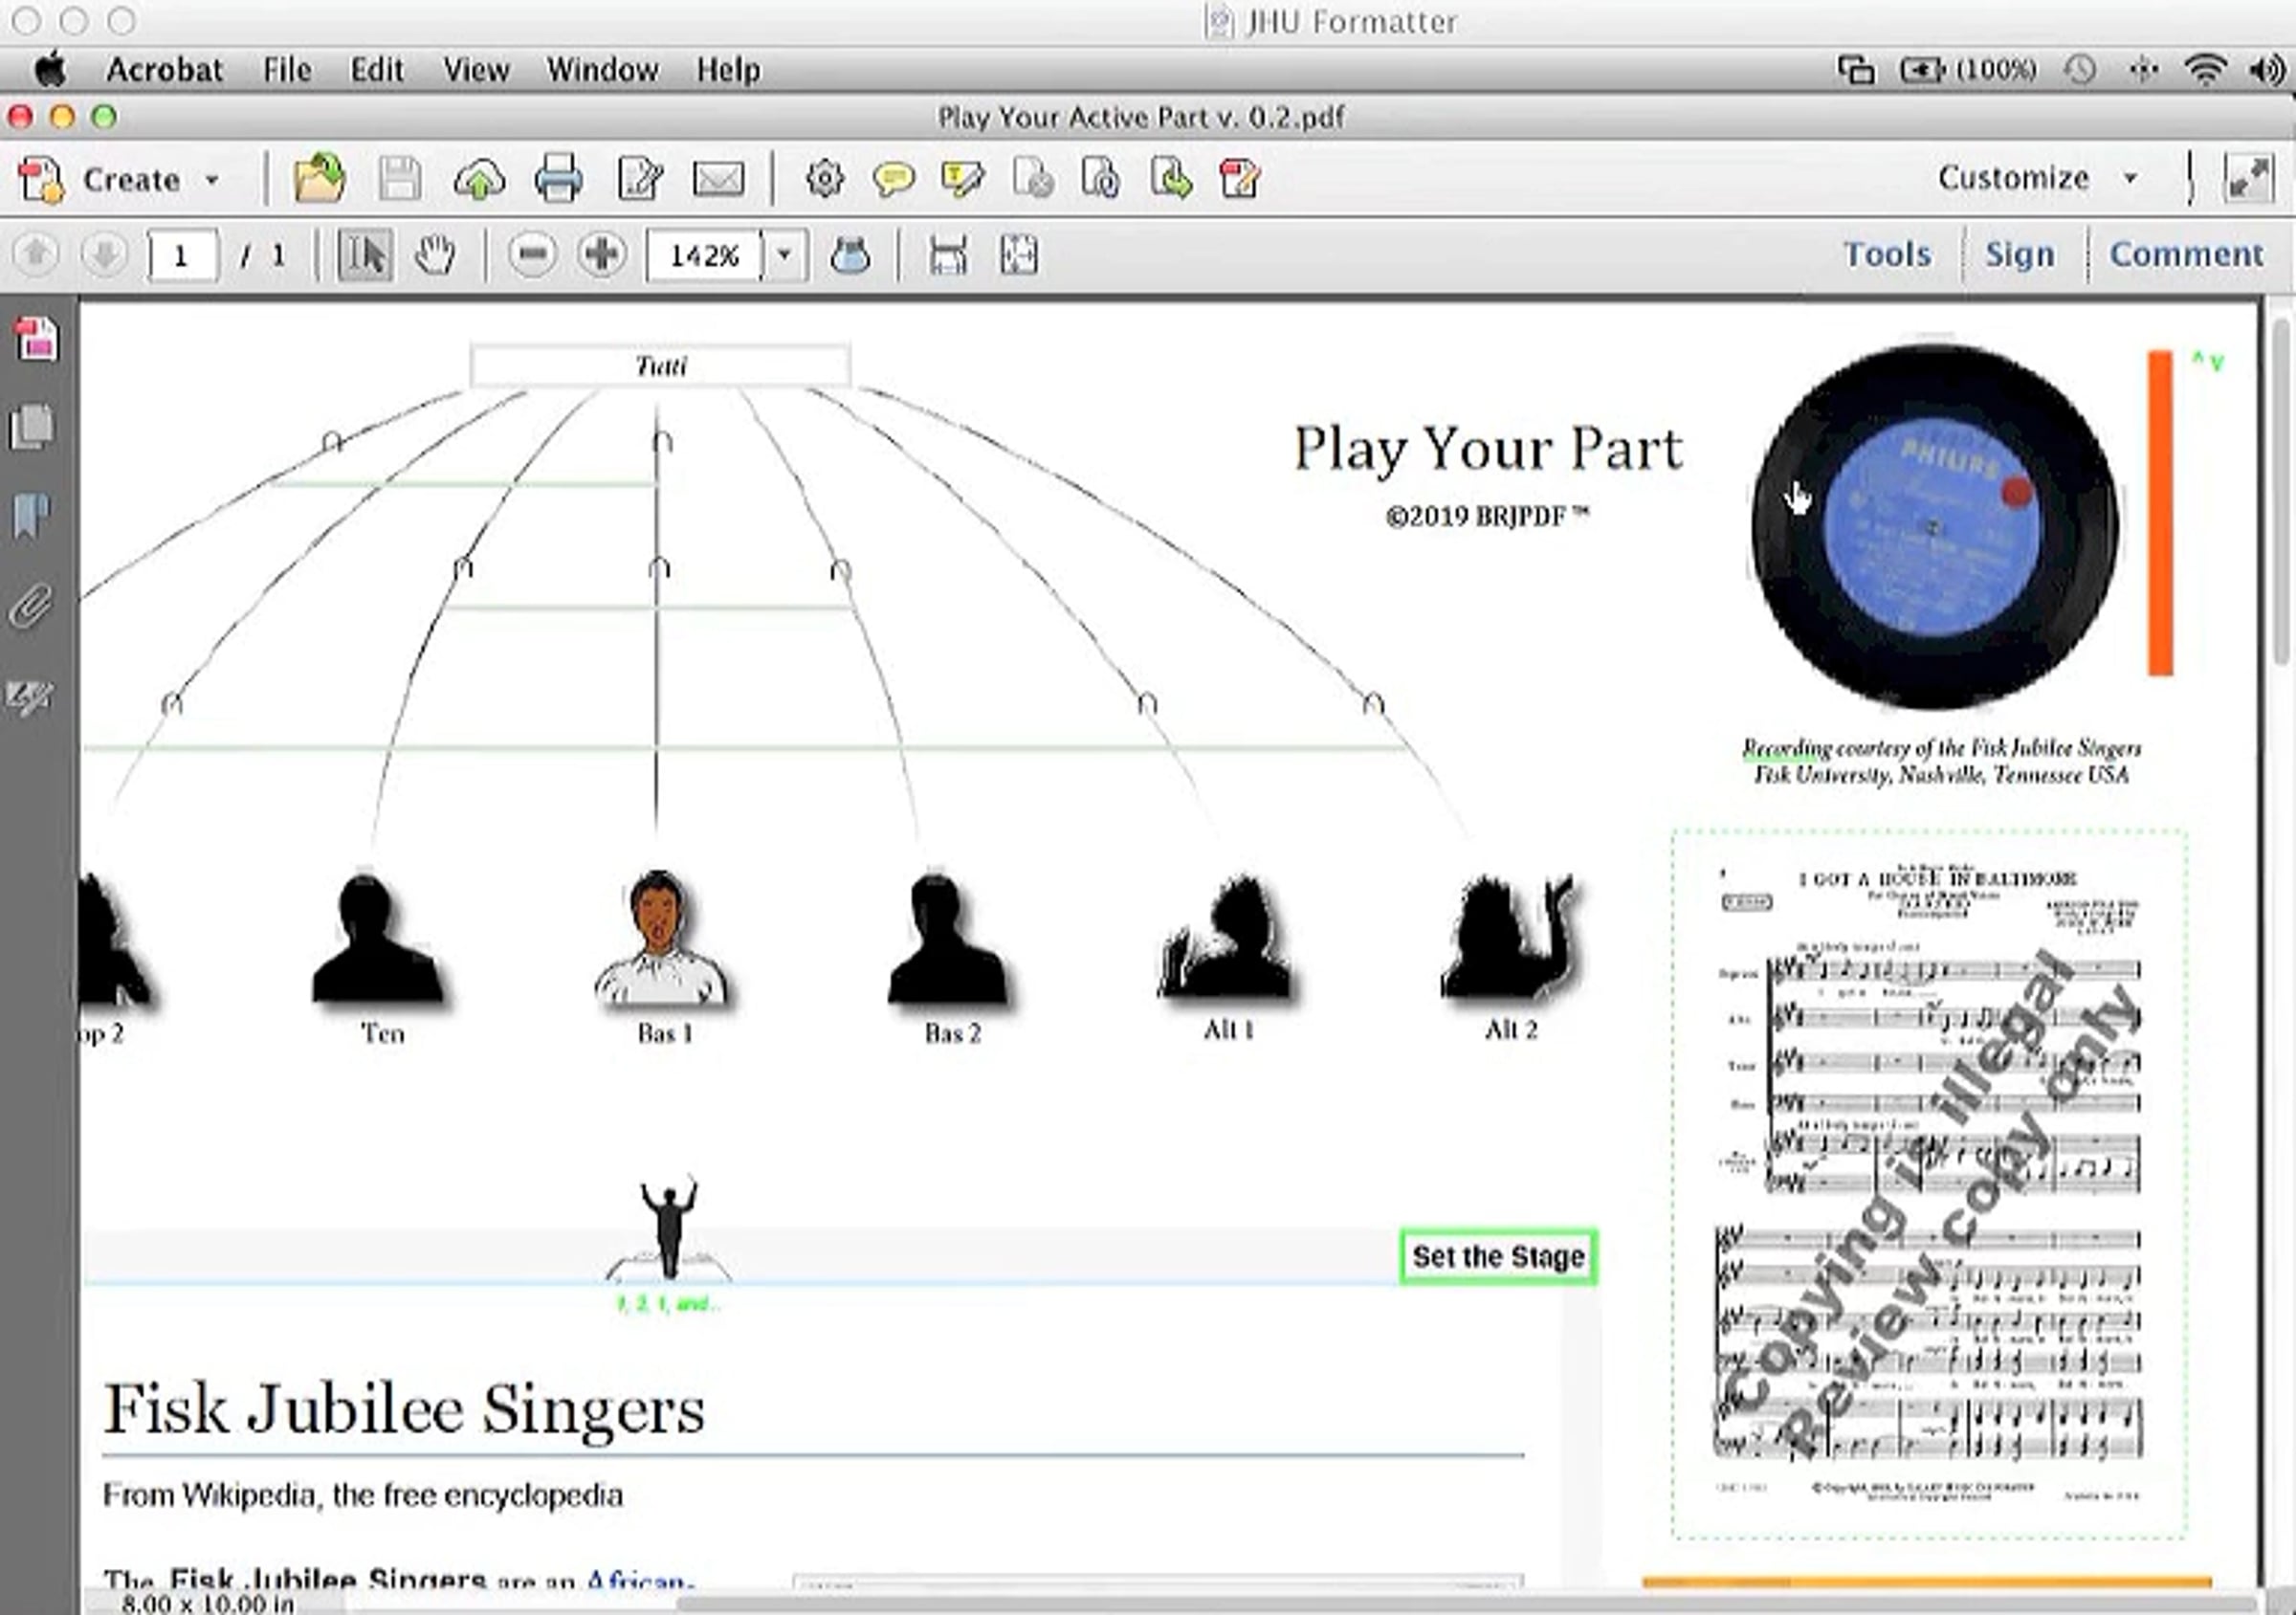Click the Save floppy disk icon
2296x1615 pixels.
400,180
